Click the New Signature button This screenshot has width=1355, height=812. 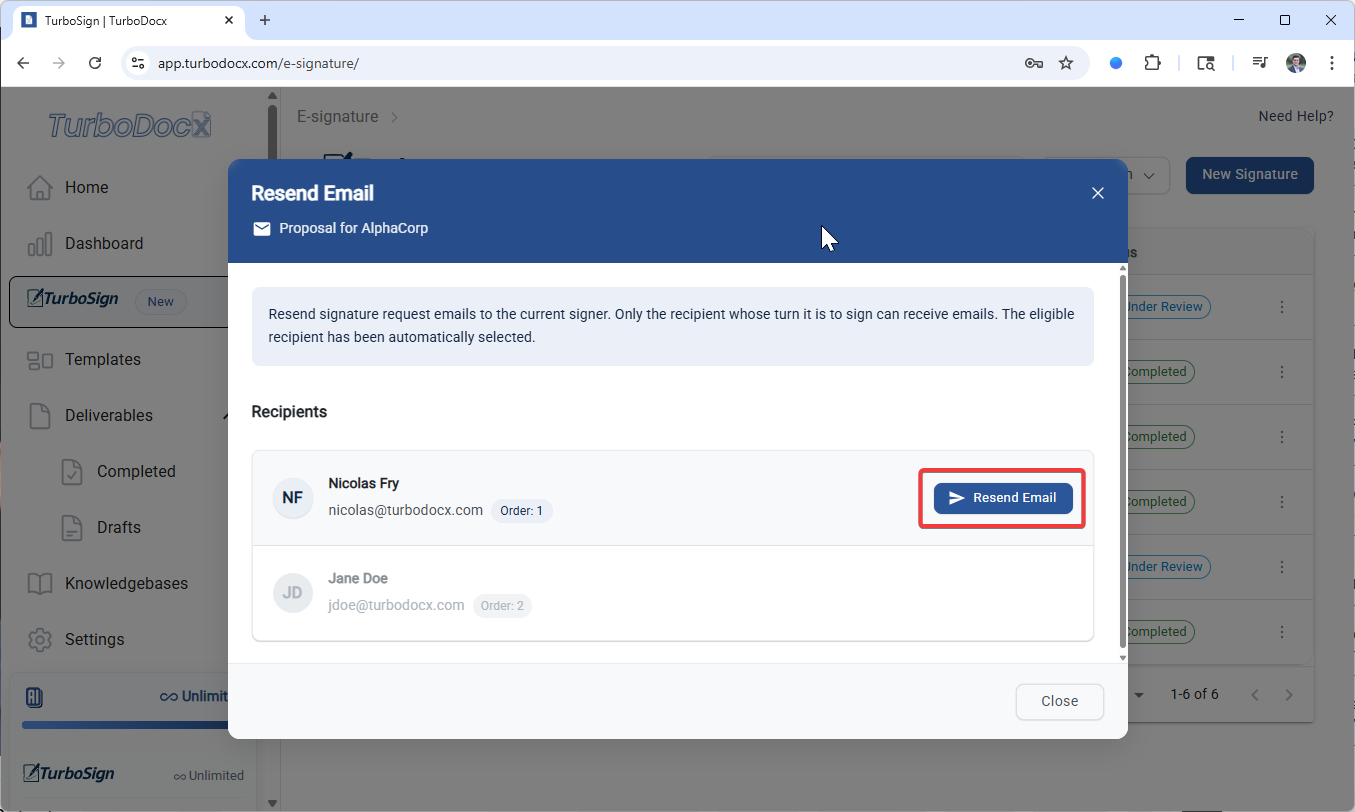click(1250, 174)
